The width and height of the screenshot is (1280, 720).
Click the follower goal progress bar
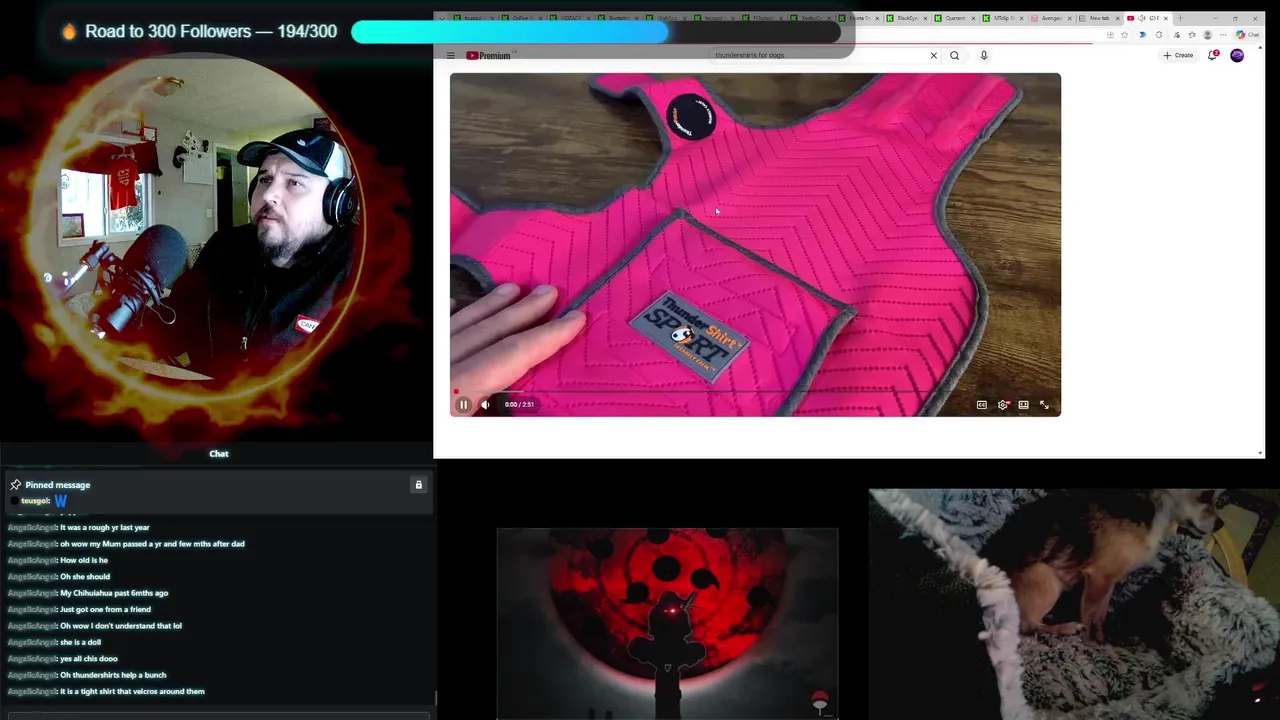point(596,32)
